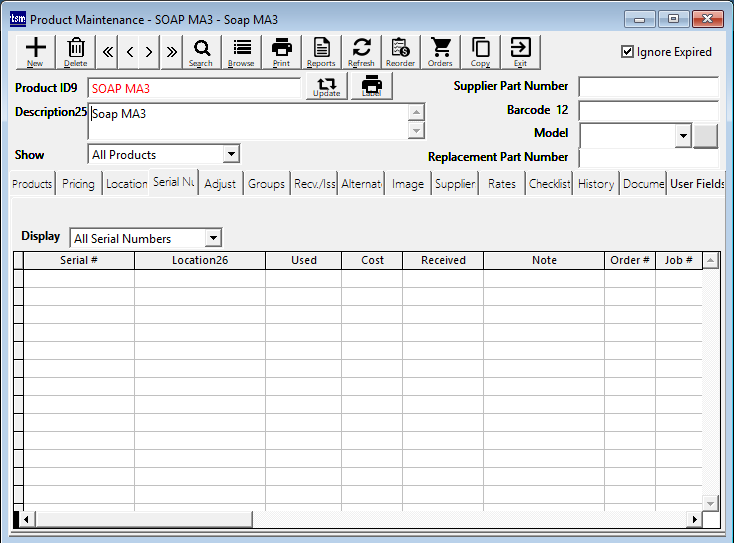The height and width of the screenshot is (543, 734).
Task: Exit Product Maintenance via Exit icon
Action: 520,52
